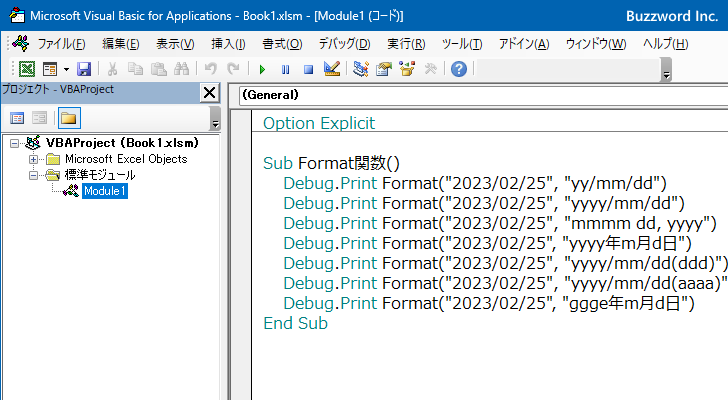The width and height of the screenshot is (728, 400).
Task: Click the line with "yy/mm/dd" format
Action: [x=475, y=183]
